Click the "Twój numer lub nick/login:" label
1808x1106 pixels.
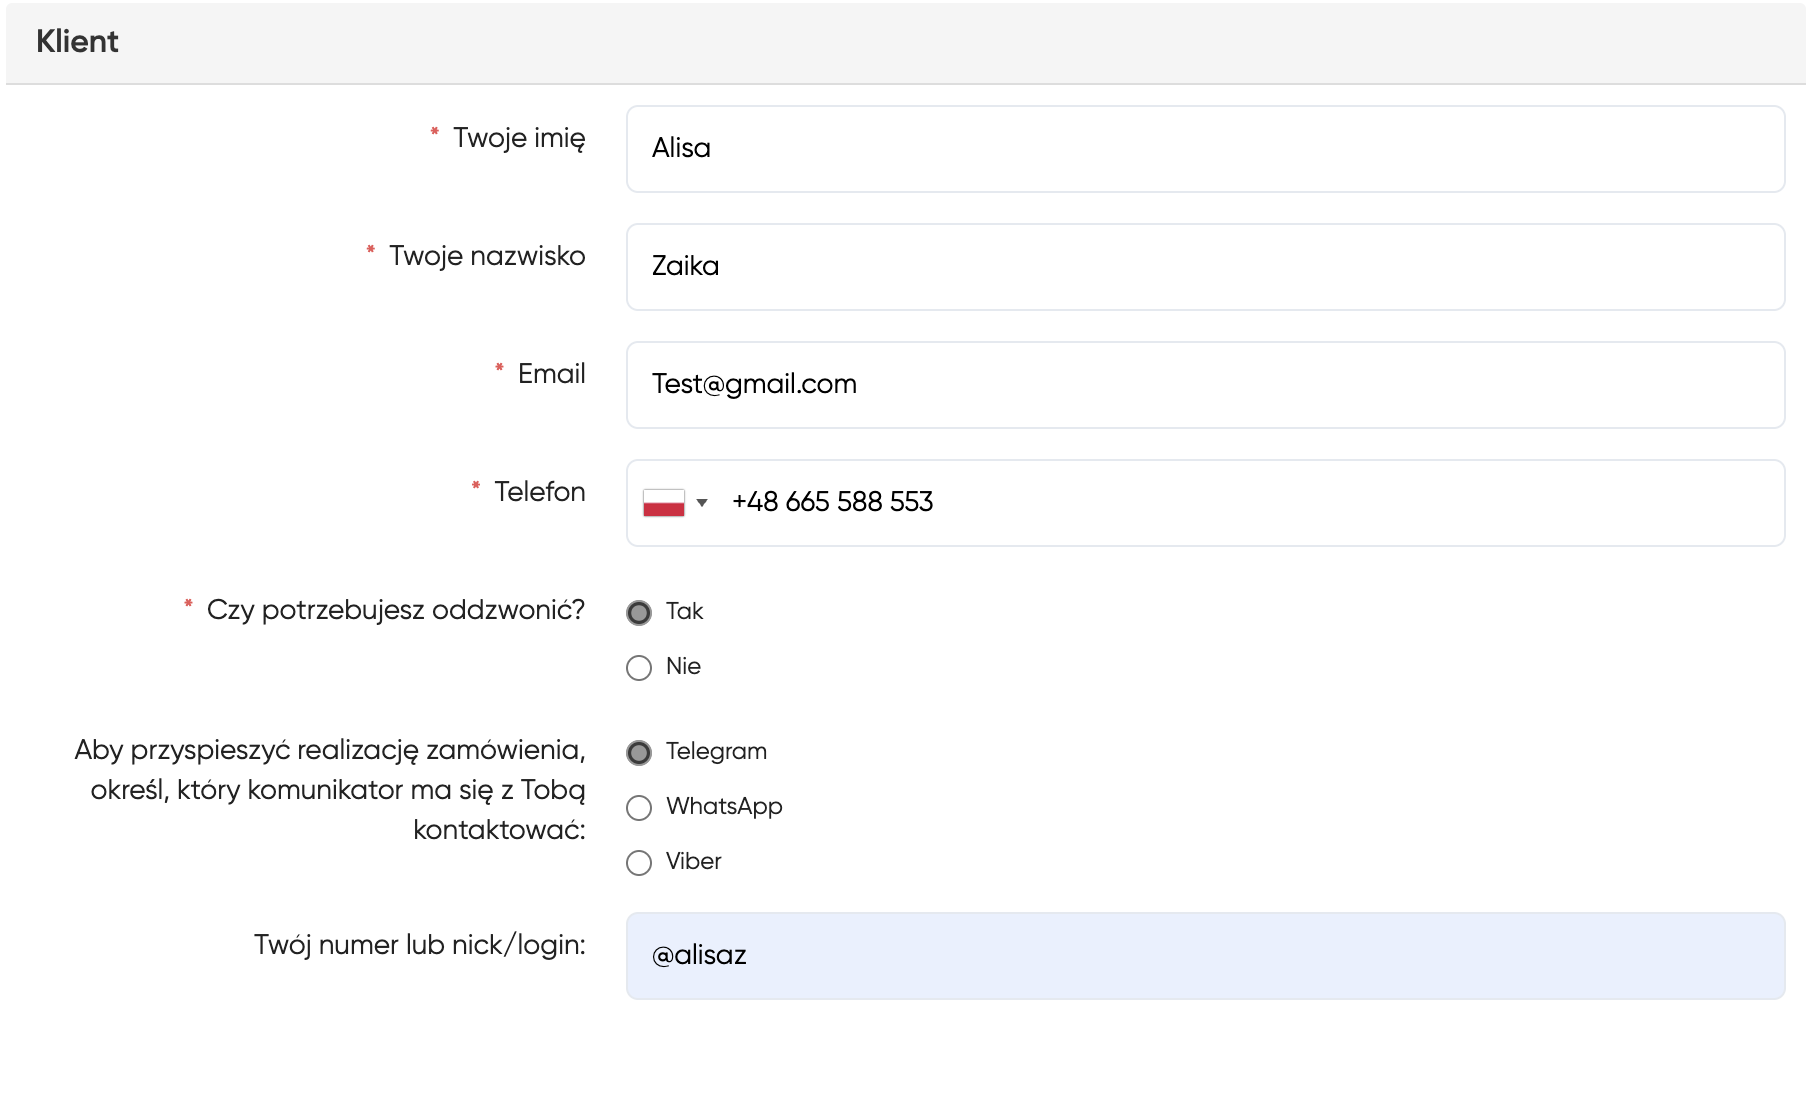click(x=419, y=945)
